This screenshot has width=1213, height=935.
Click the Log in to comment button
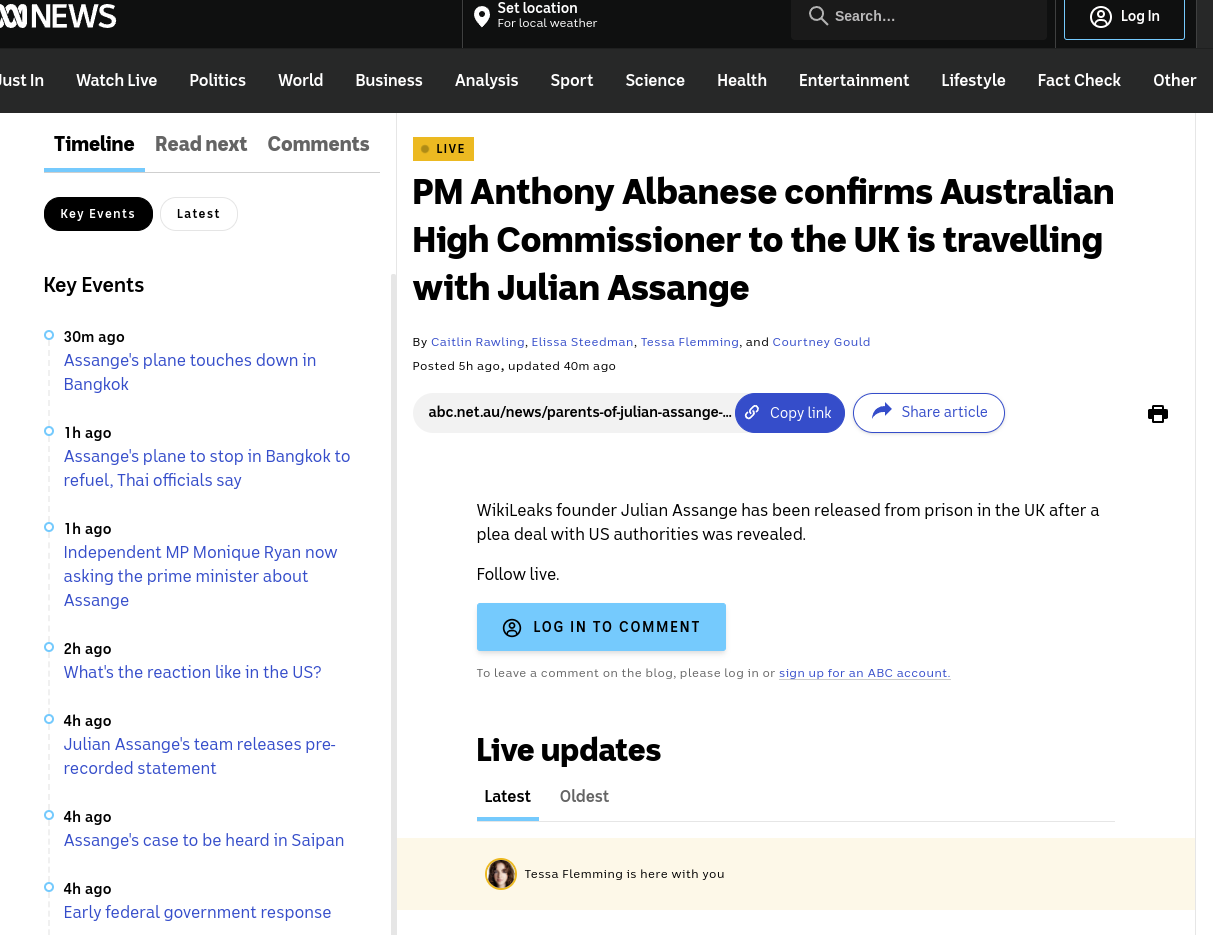tap(601, 627)
